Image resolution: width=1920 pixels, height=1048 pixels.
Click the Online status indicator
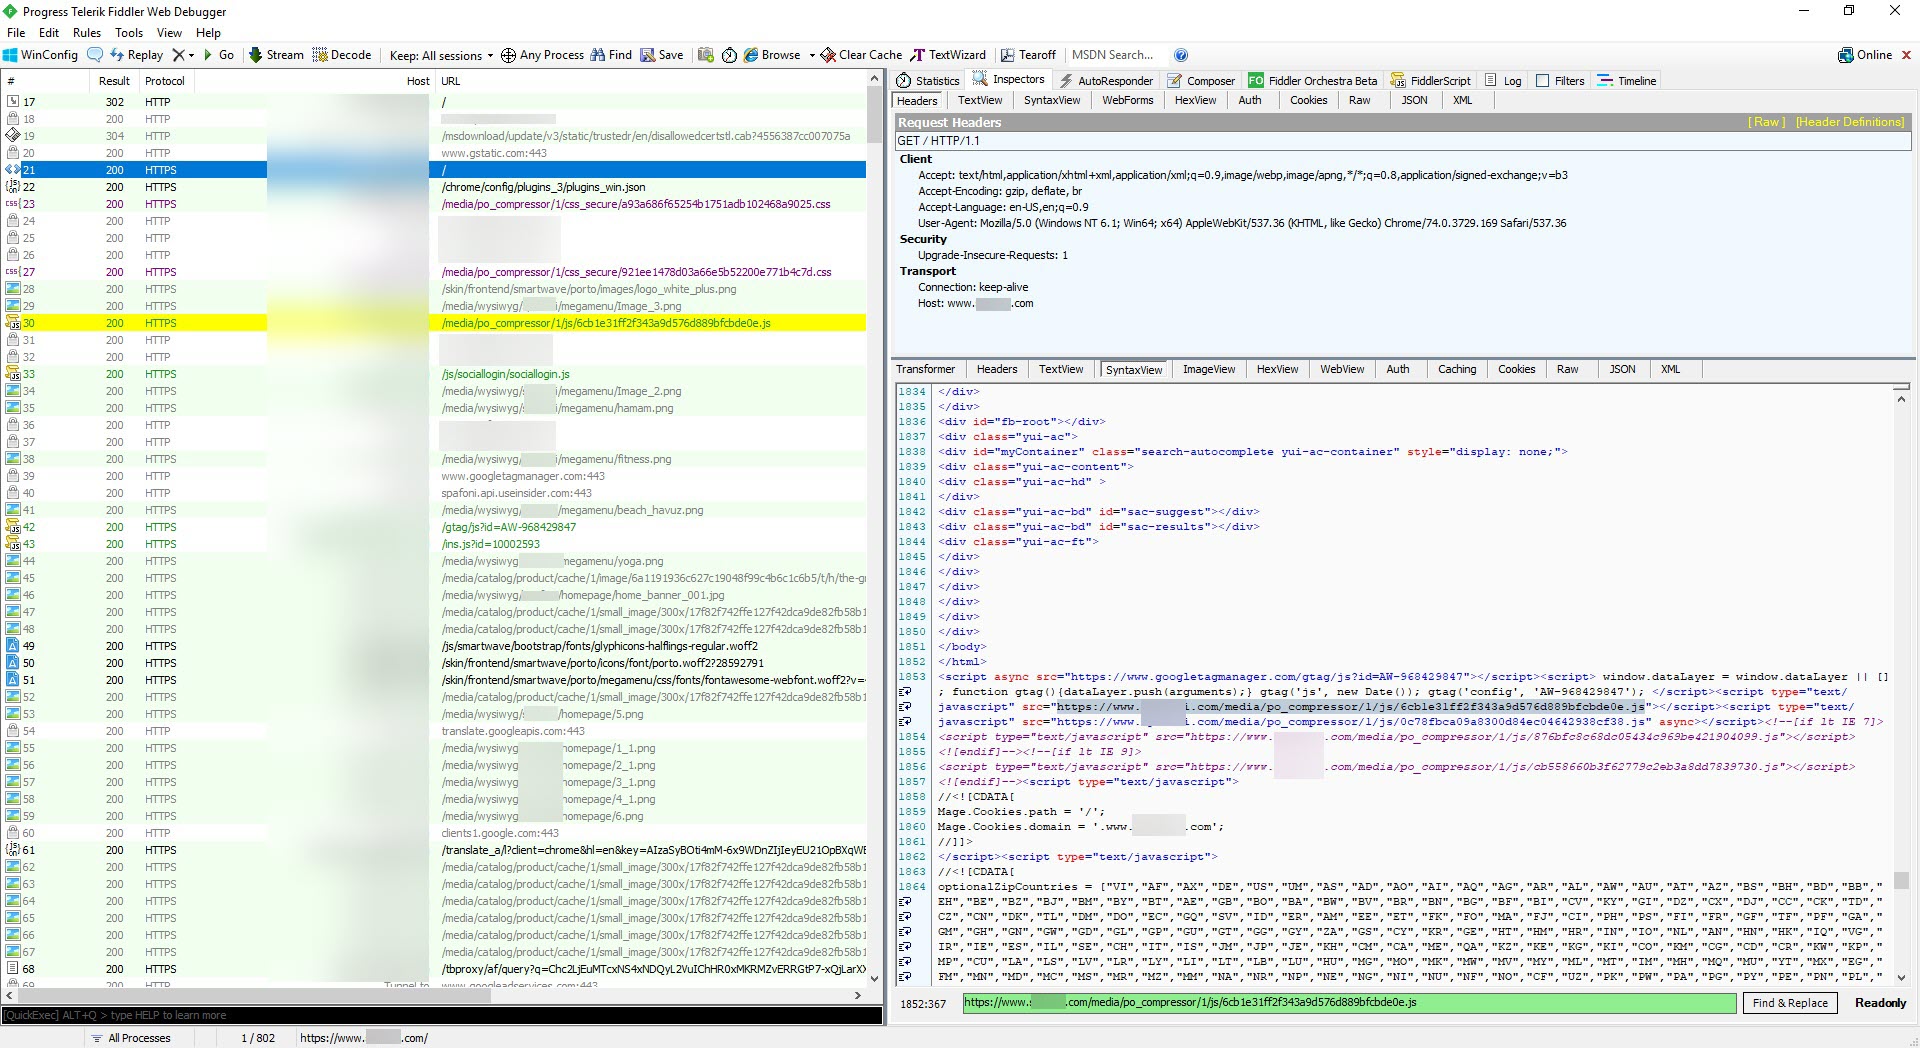point(1865,55)
